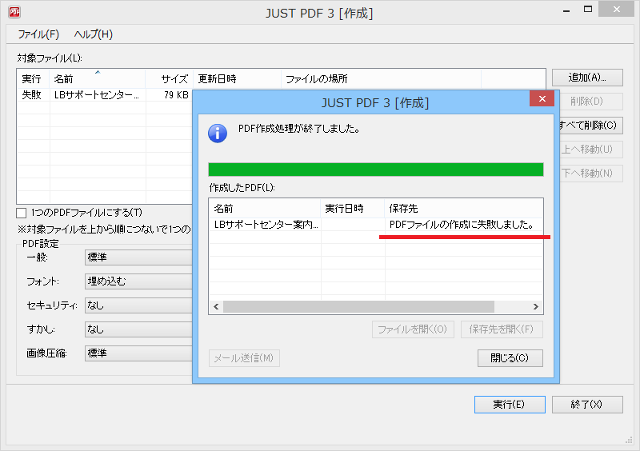Click the 79 KB size cell
Viewport: 640px width, 451px height.
point(176,95)
